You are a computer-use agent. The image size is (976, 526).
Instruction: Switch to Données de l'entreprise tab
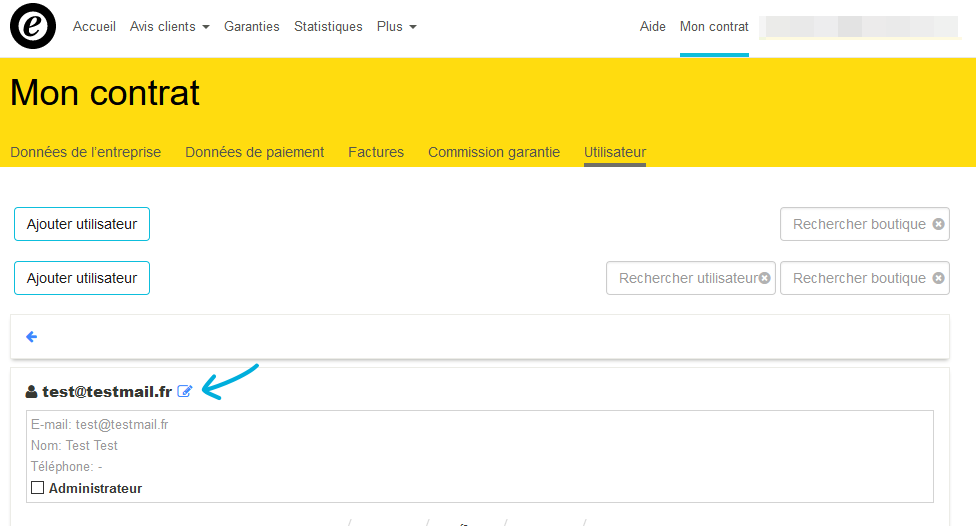[x=86, y=153]
